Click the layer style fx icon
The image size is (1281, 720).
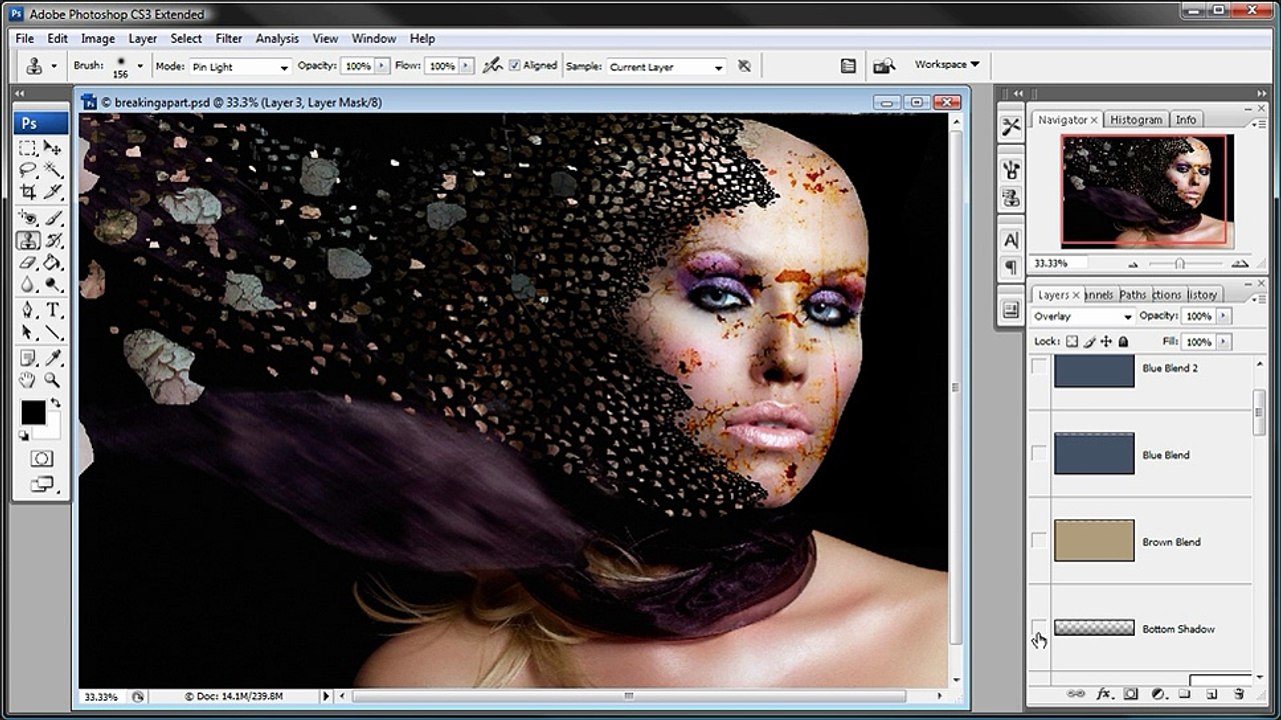pos(1104,693)
